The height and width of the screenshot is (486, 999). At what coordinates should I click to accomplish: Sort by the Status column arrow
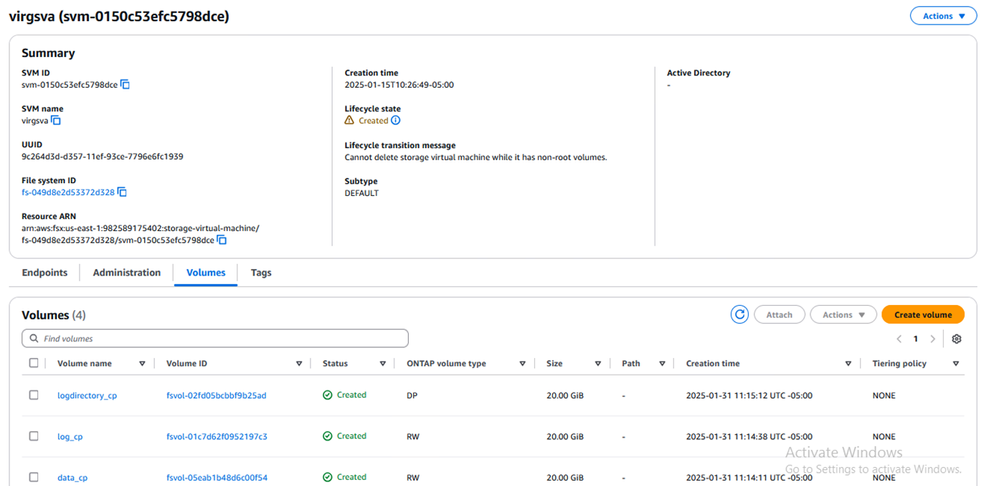(383, 364)
